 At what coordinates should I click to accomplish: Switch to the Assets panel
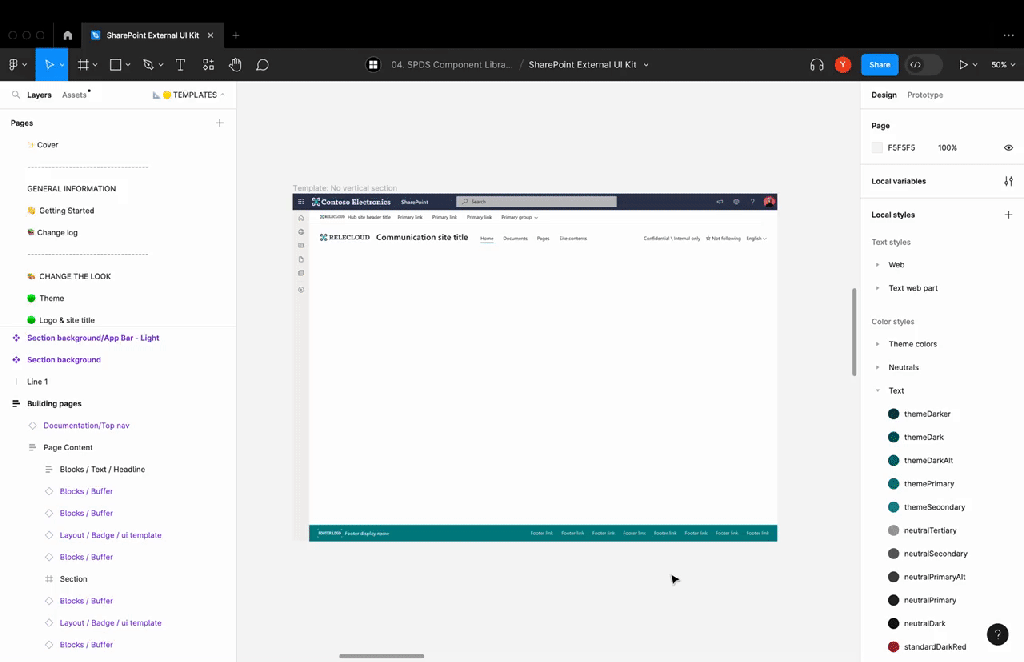click(x=74, y=94)
